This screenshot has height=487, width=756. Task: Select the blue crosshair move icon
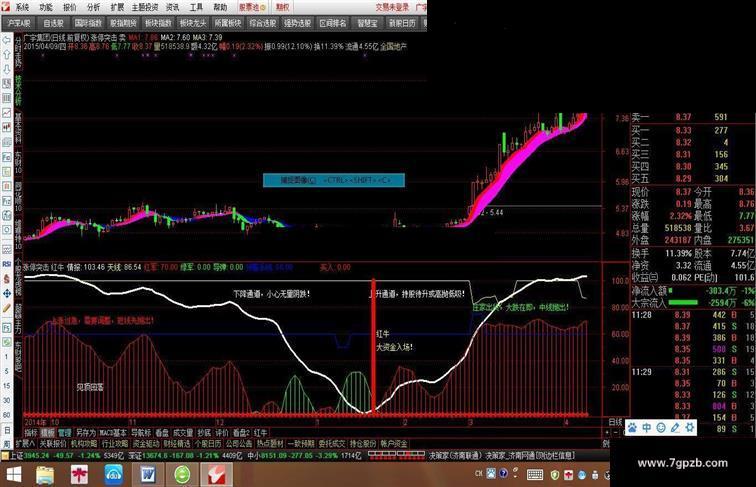(x=7, y=293)
